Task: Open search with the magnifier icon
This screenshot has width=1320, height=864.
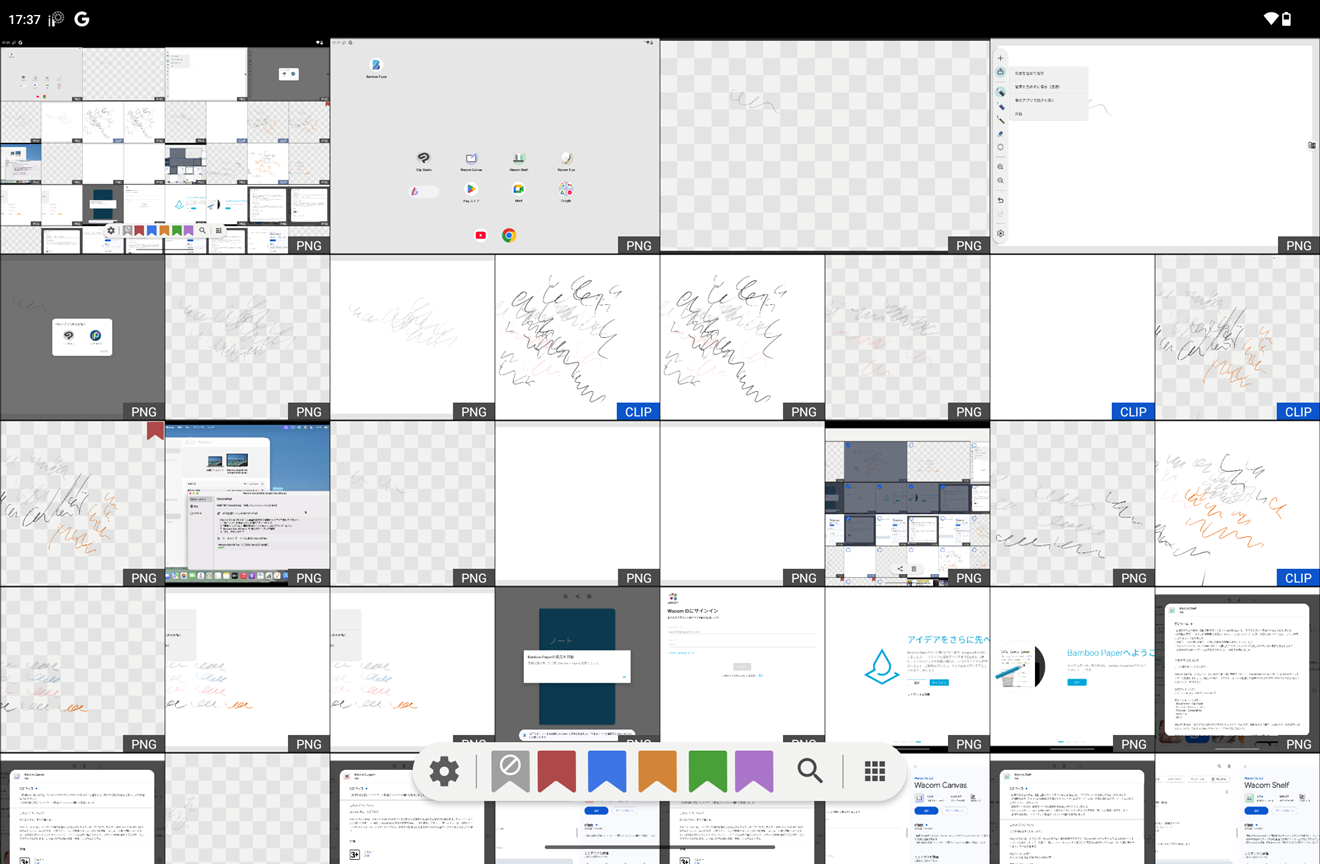Action: click(810, 771)
